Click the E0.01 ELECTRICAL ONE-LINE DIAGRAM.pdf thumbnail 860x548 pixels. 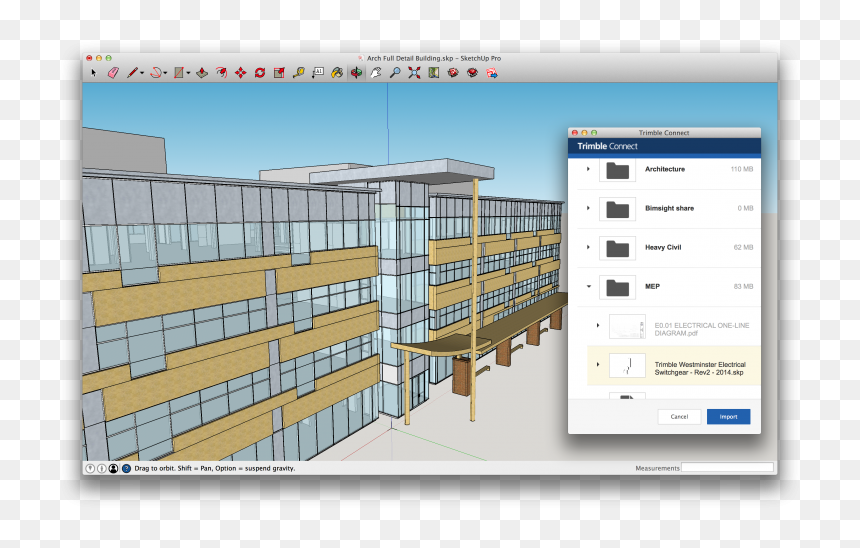coord(627,327)
